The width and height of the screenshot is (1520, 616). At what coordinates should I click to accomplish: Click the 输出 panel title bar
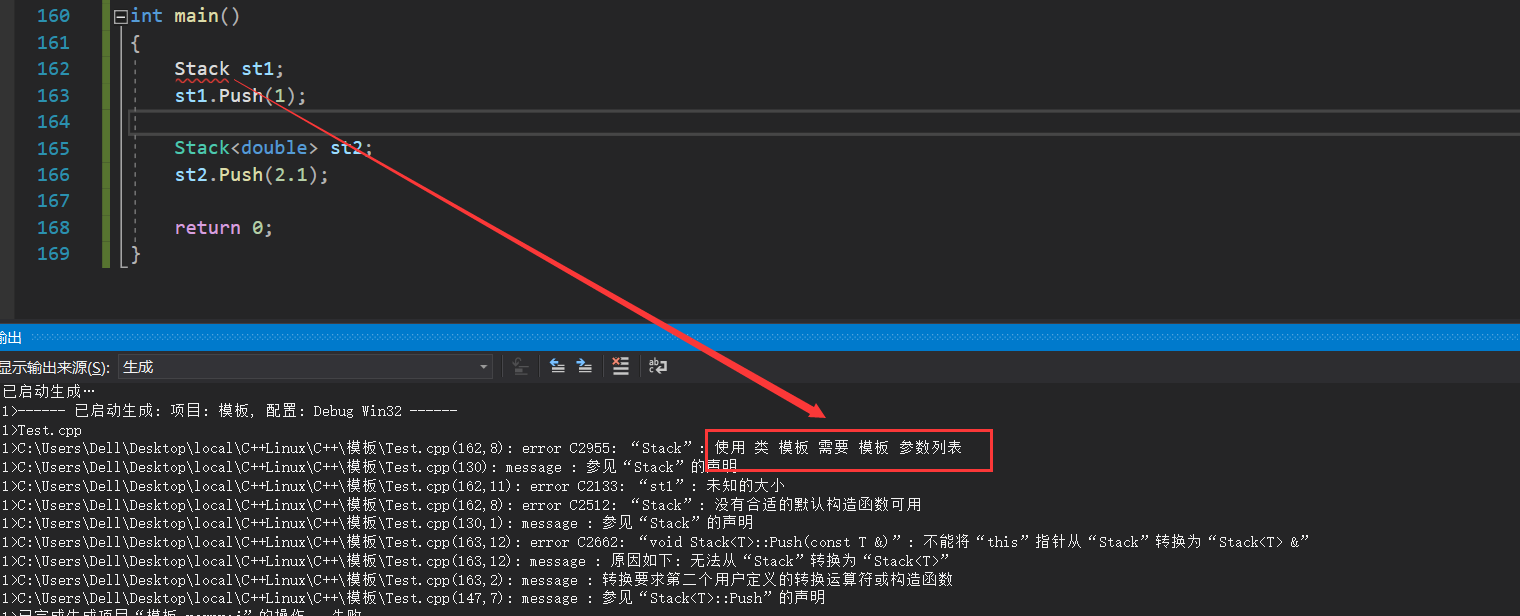(x=760, y=338)
